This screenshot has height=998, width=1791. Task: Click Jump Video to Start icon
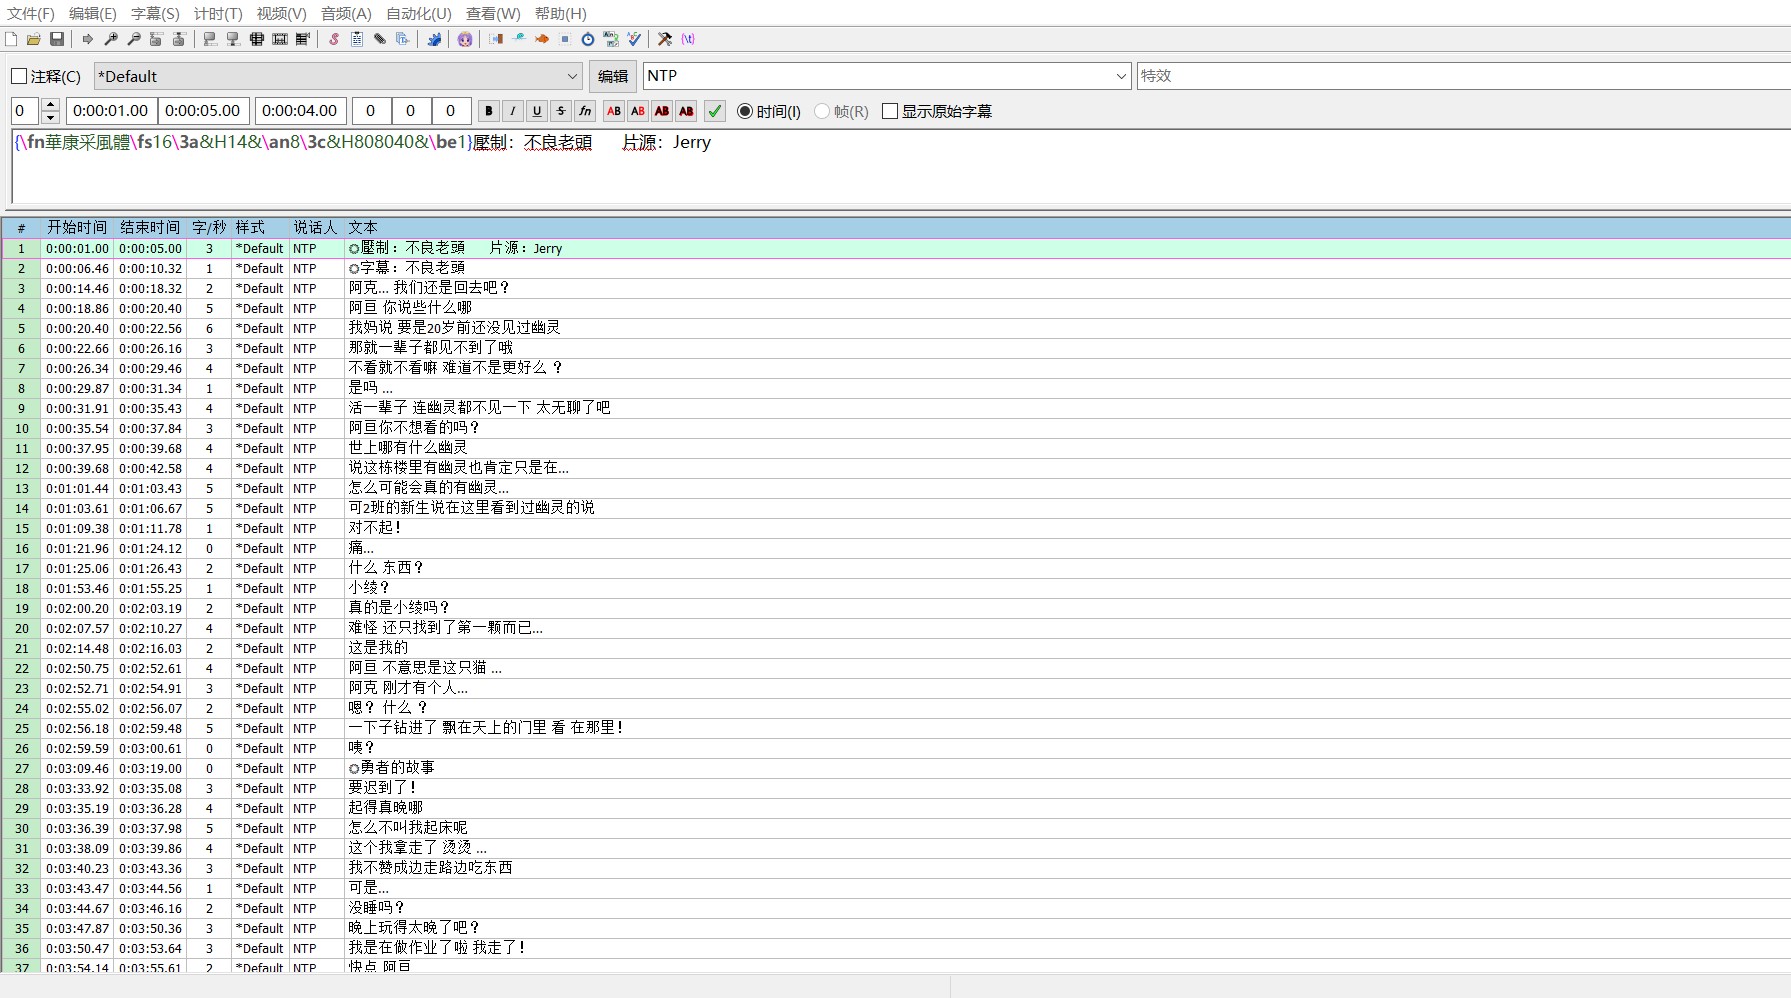157,39
